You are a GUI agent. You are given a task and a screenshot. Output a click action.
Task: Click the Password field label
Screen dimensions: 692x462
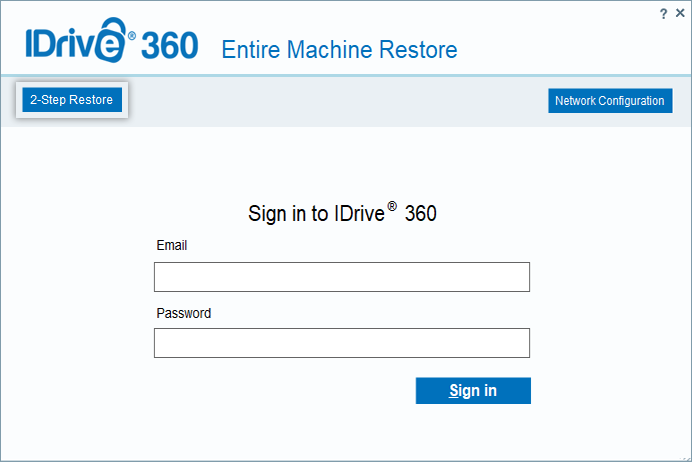pos(184,313)
